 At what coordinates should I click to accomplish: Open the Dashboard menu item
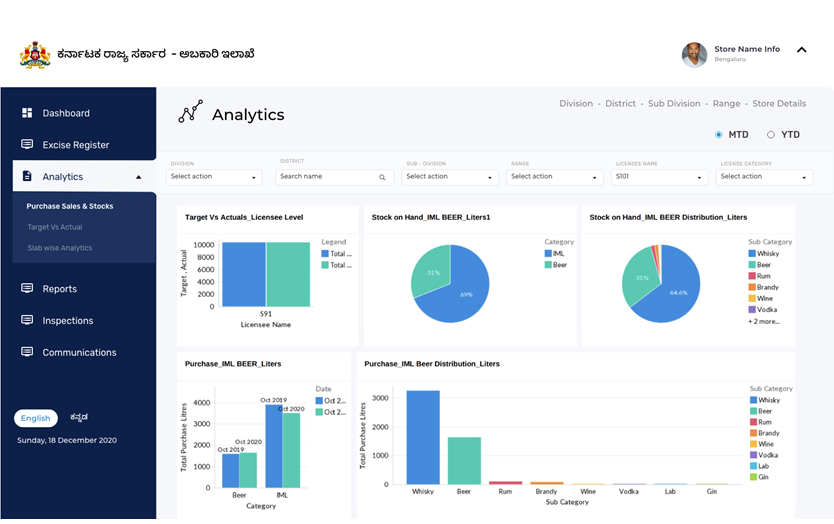(66, 113)
